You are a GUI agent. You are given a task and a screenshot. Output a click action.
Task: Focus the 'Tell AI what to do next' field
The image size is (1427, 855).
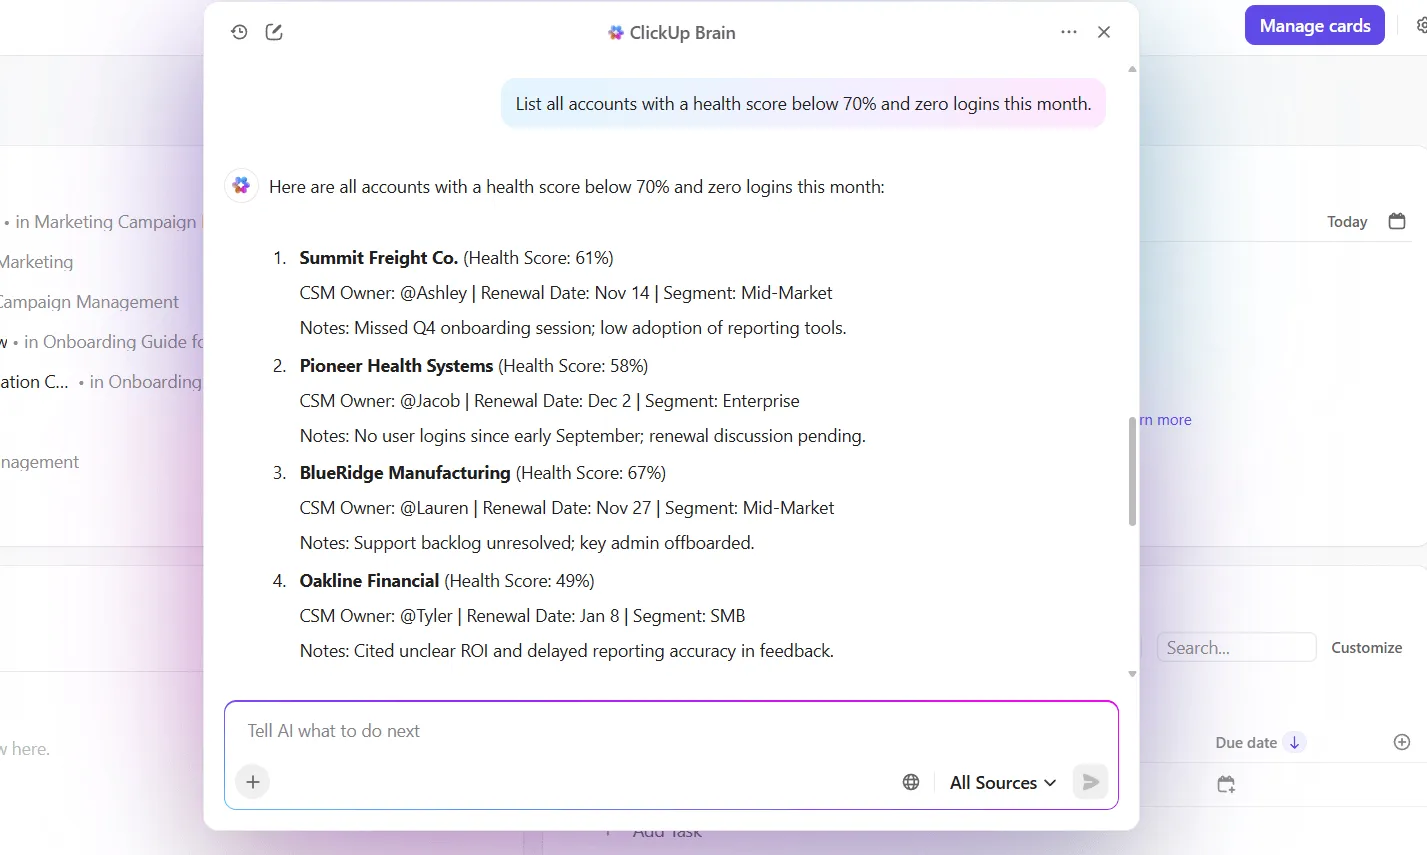pos(670,731)
